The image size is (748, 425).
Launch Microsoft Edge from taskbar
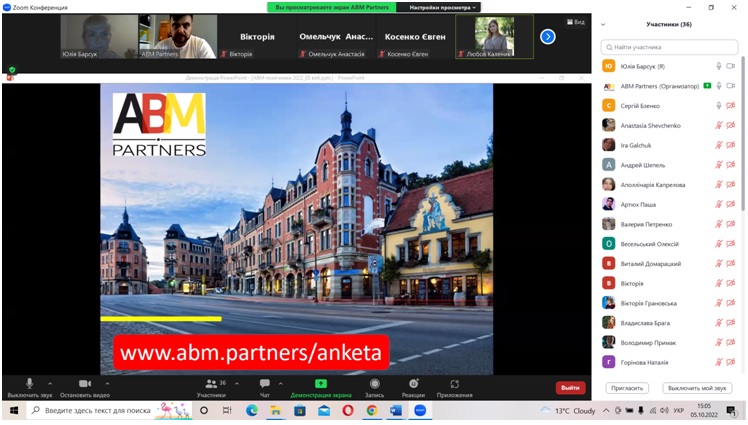(x=252, y=410)
